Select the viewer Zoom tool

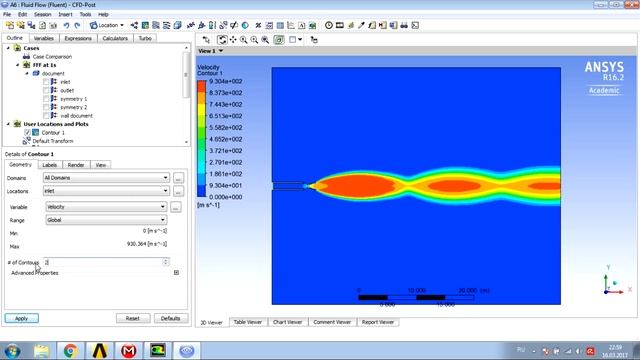pyautogui.click(x=244, y=40)
